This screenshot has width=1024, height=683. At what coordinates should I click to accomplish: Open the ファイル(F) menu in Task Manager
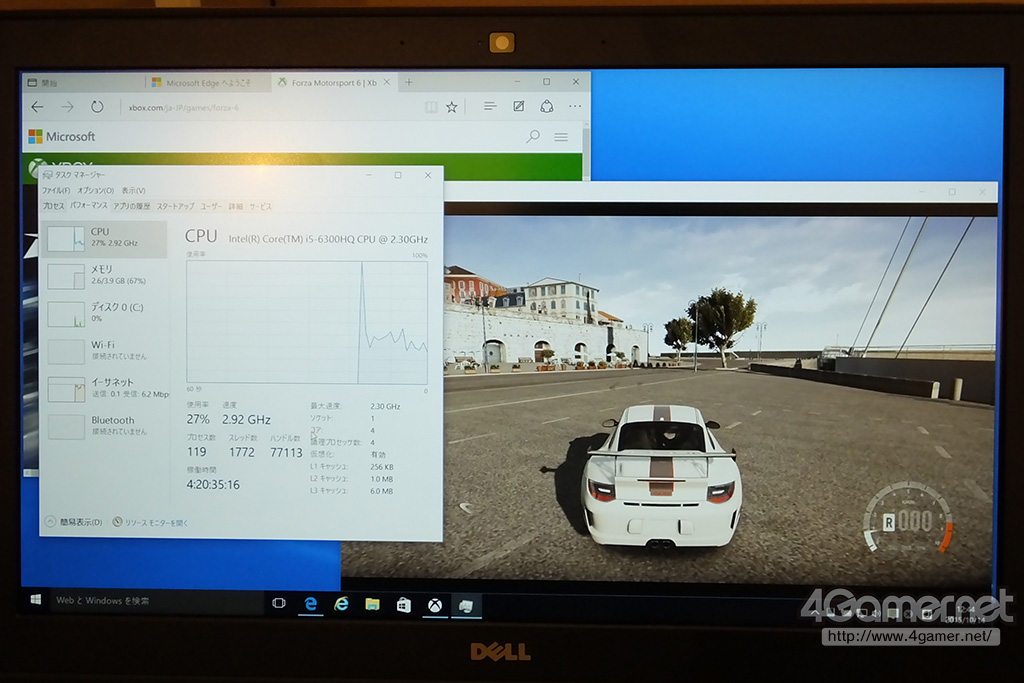55,190
